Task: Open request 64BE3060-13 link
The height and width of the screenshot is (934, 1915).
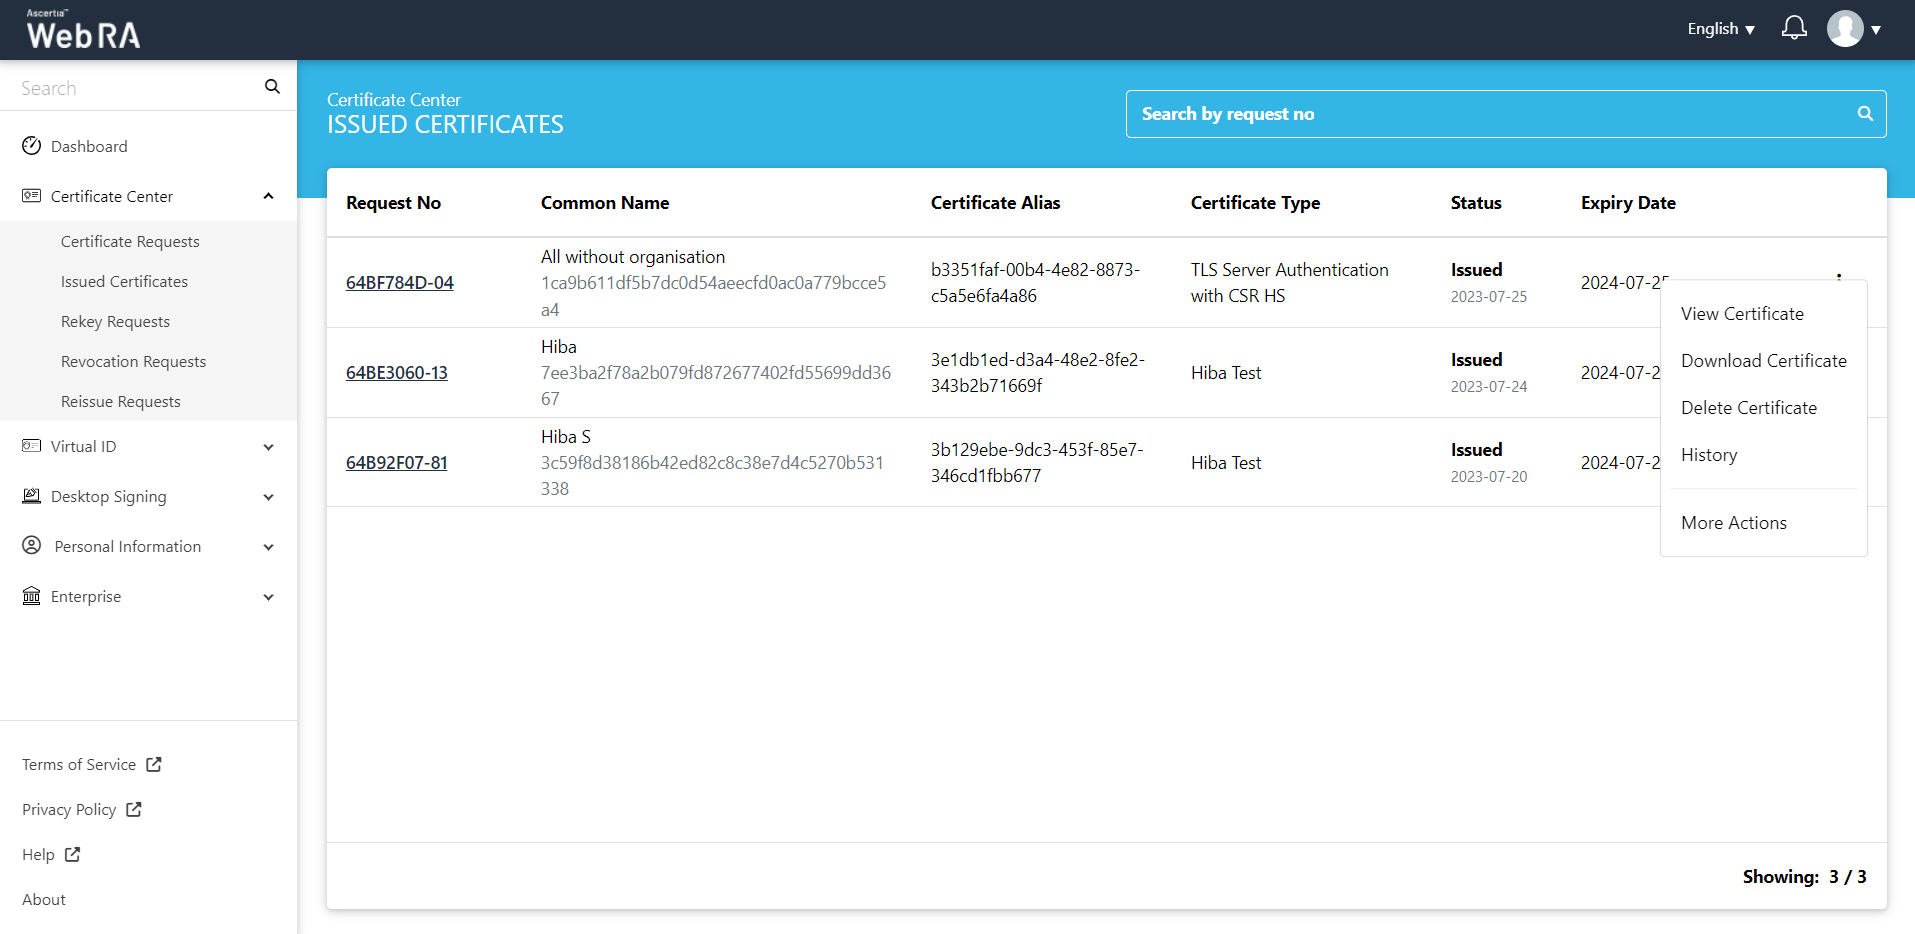Action: pyautogui.click(x=396, y=373)
